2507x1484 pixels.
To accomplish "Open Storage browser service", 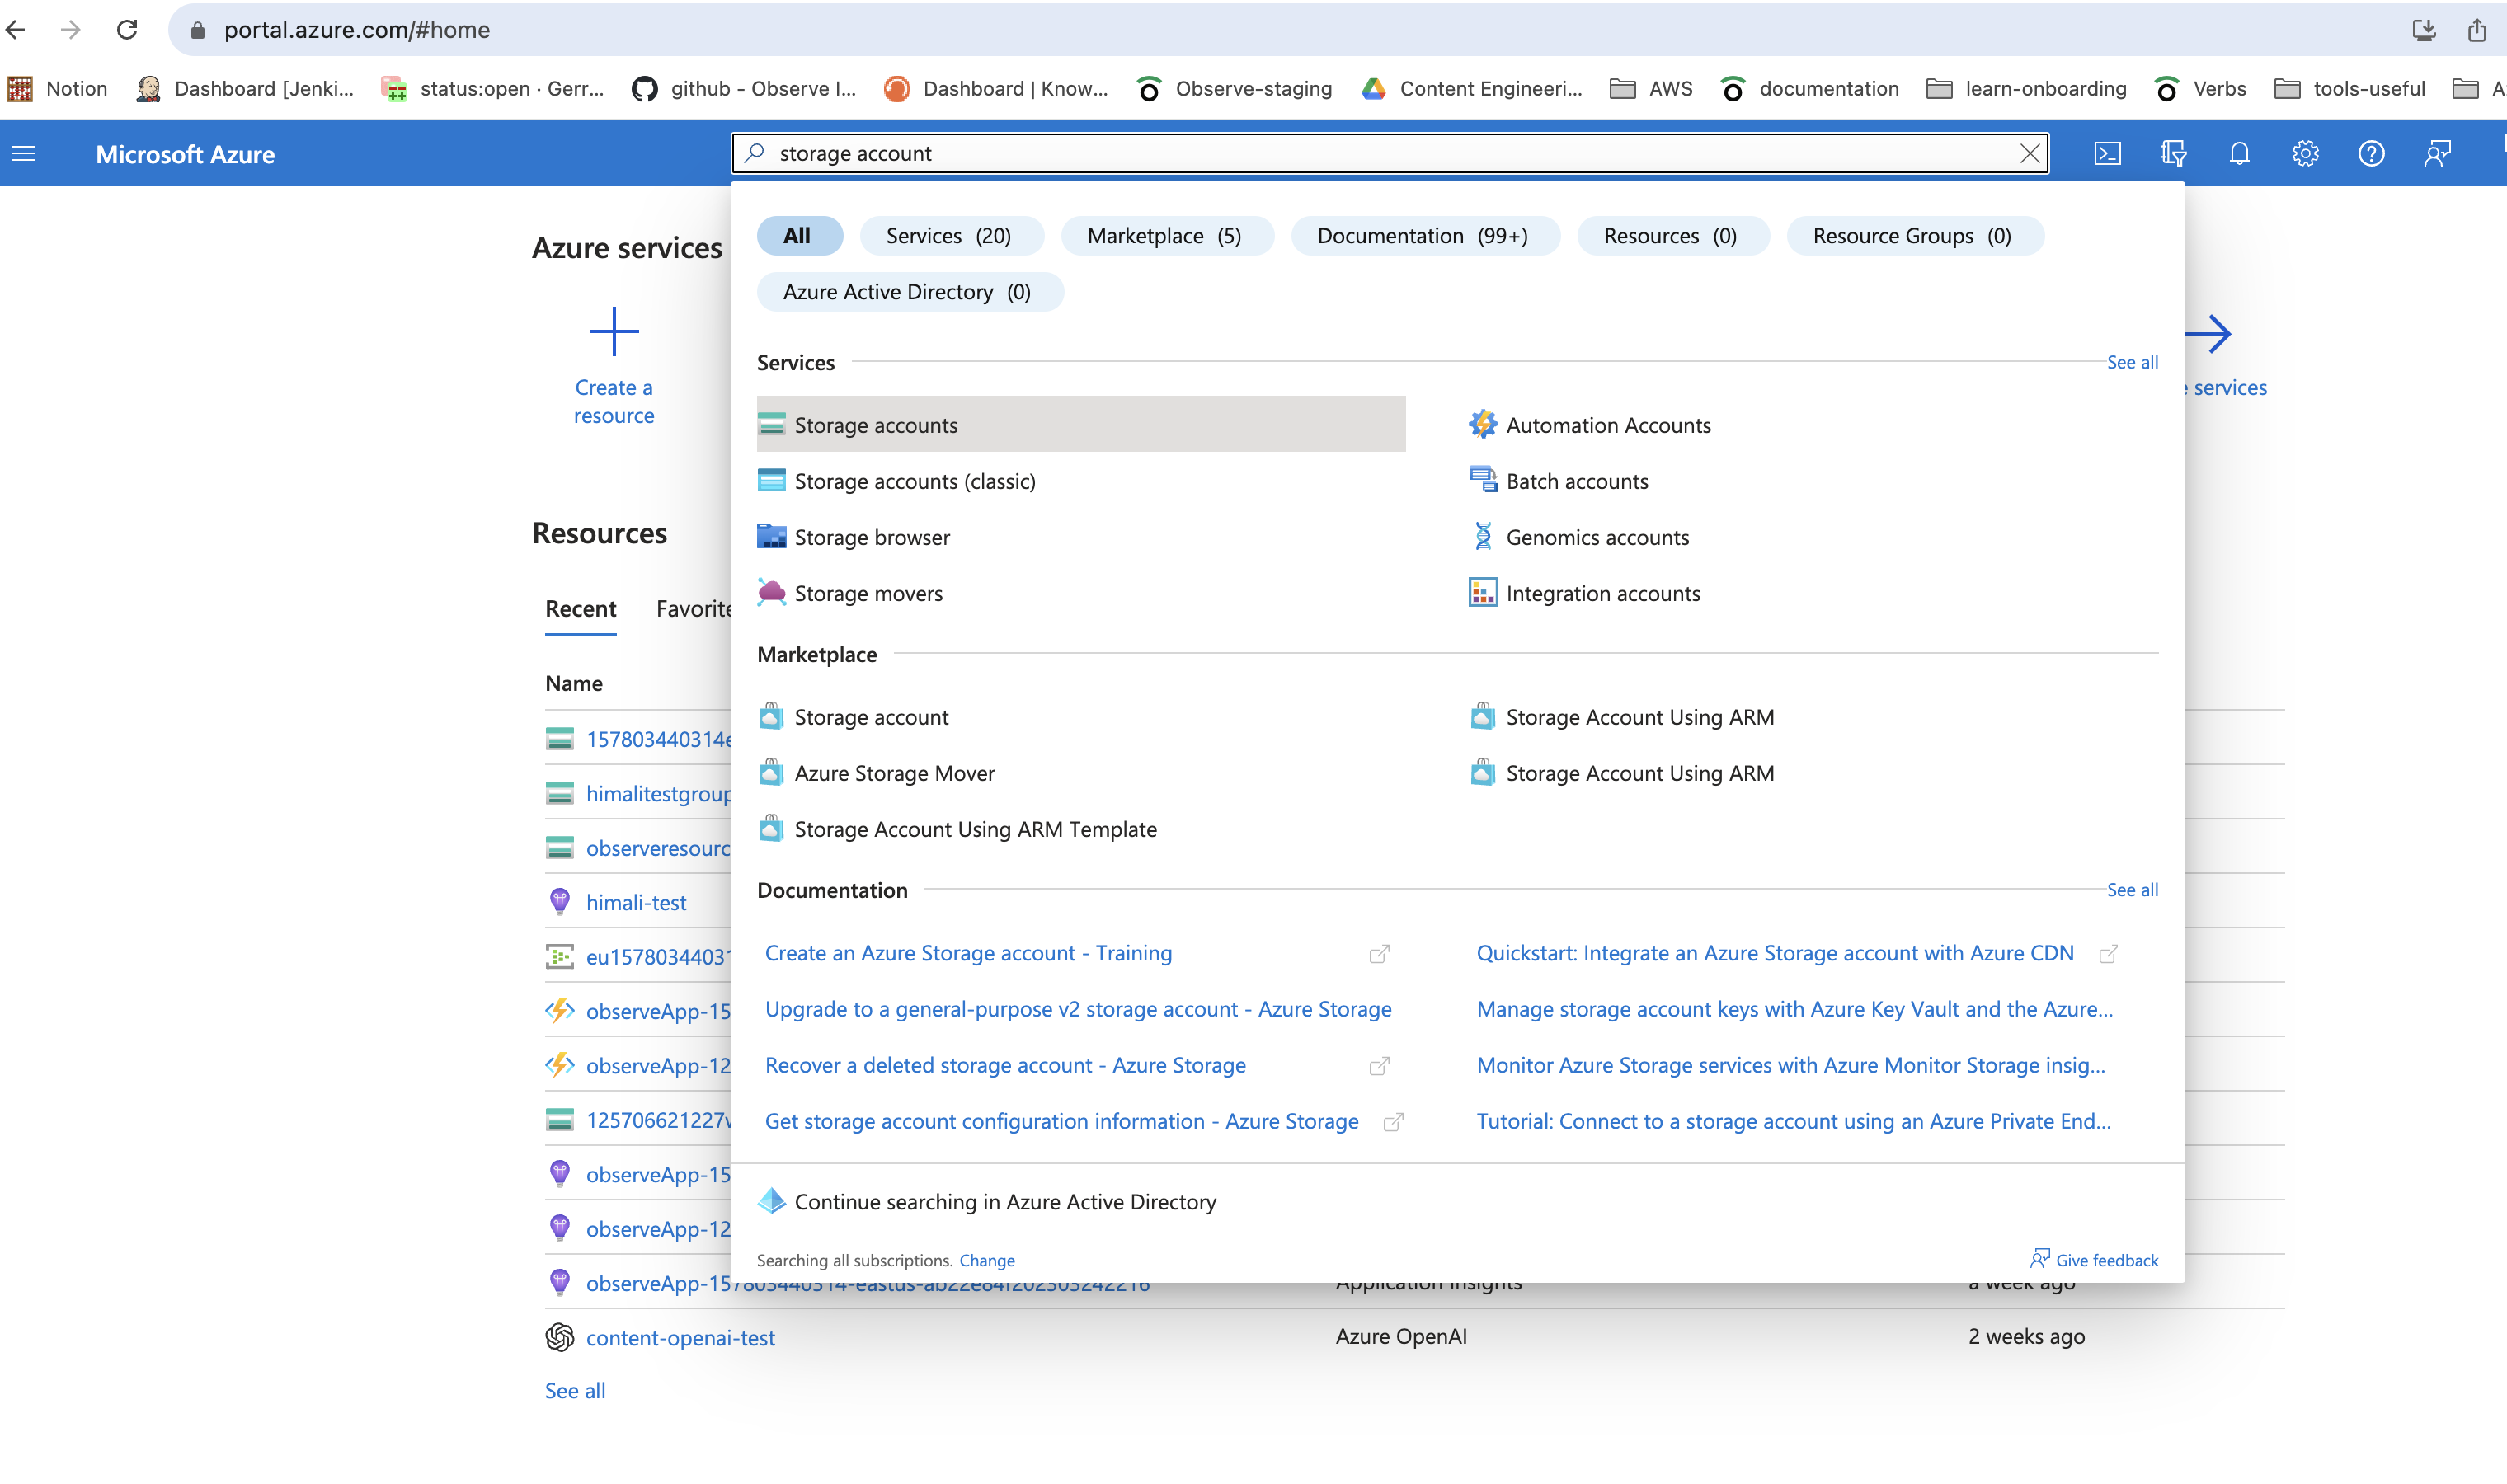I will click(872, 537).
